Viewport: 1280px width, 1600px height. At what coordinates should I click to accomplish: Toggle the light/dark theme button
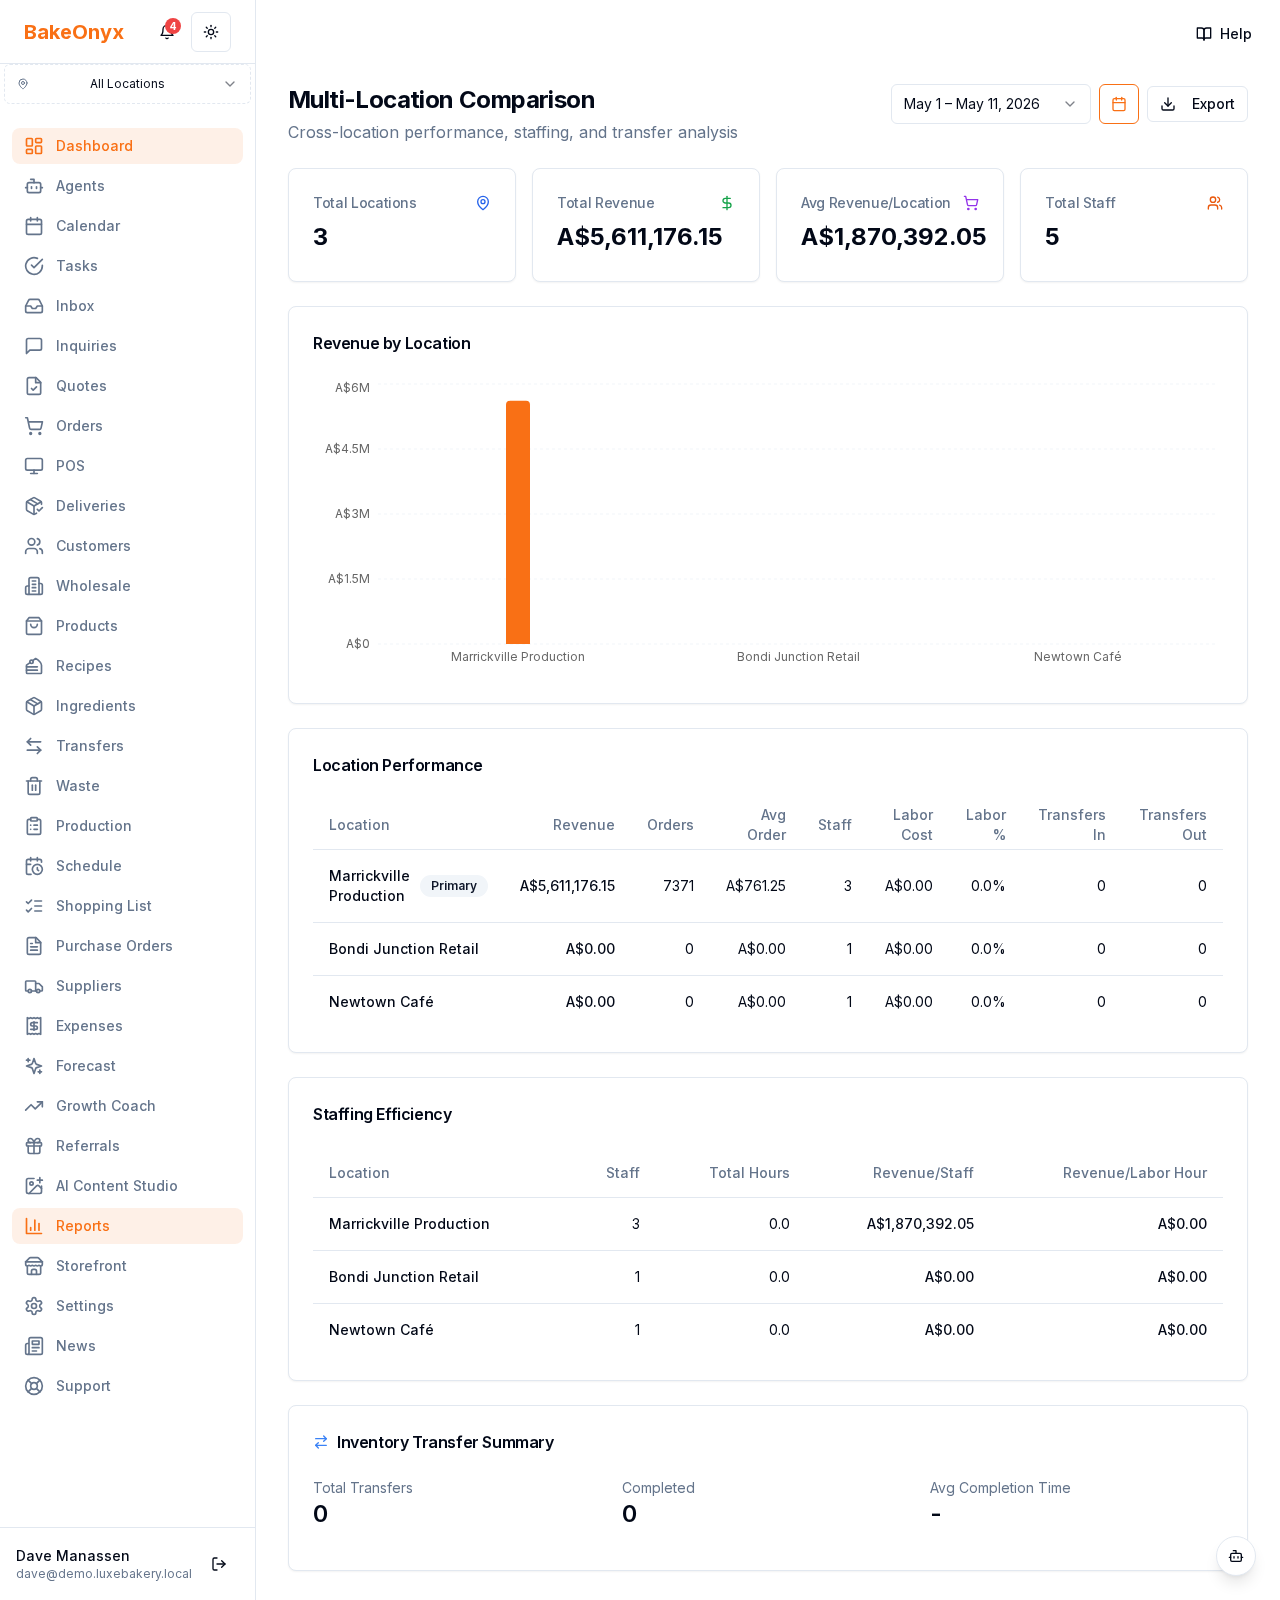211,32
